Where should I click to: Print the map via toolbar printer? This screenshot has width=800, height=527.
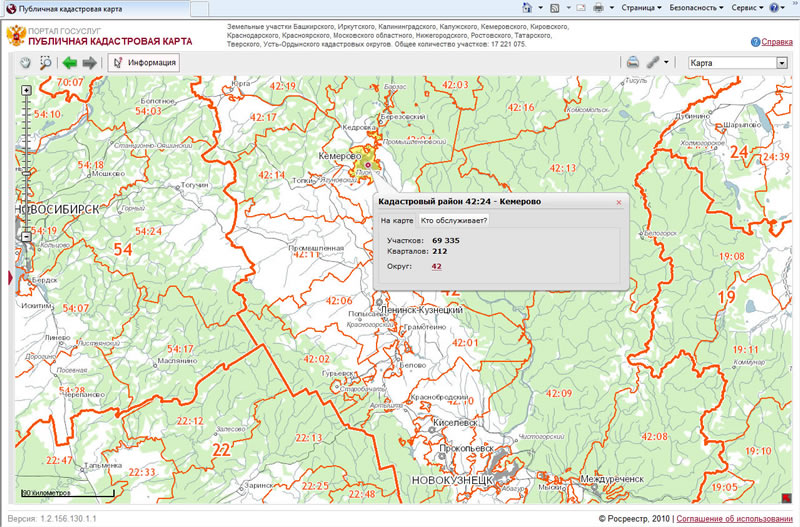pos(633,62)
